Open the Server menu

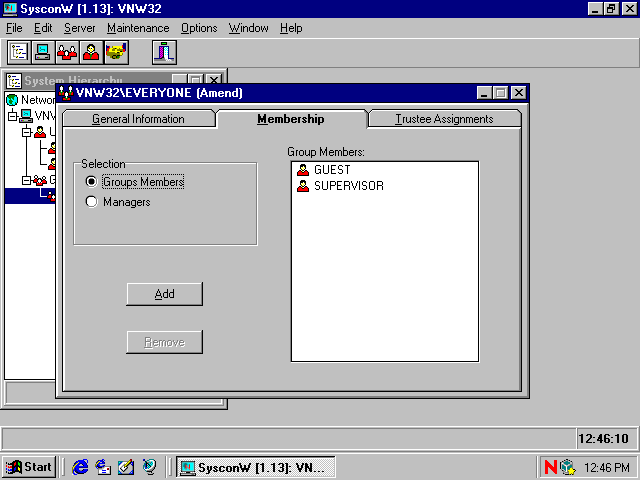pyautogui.click(x=80, y=28)
